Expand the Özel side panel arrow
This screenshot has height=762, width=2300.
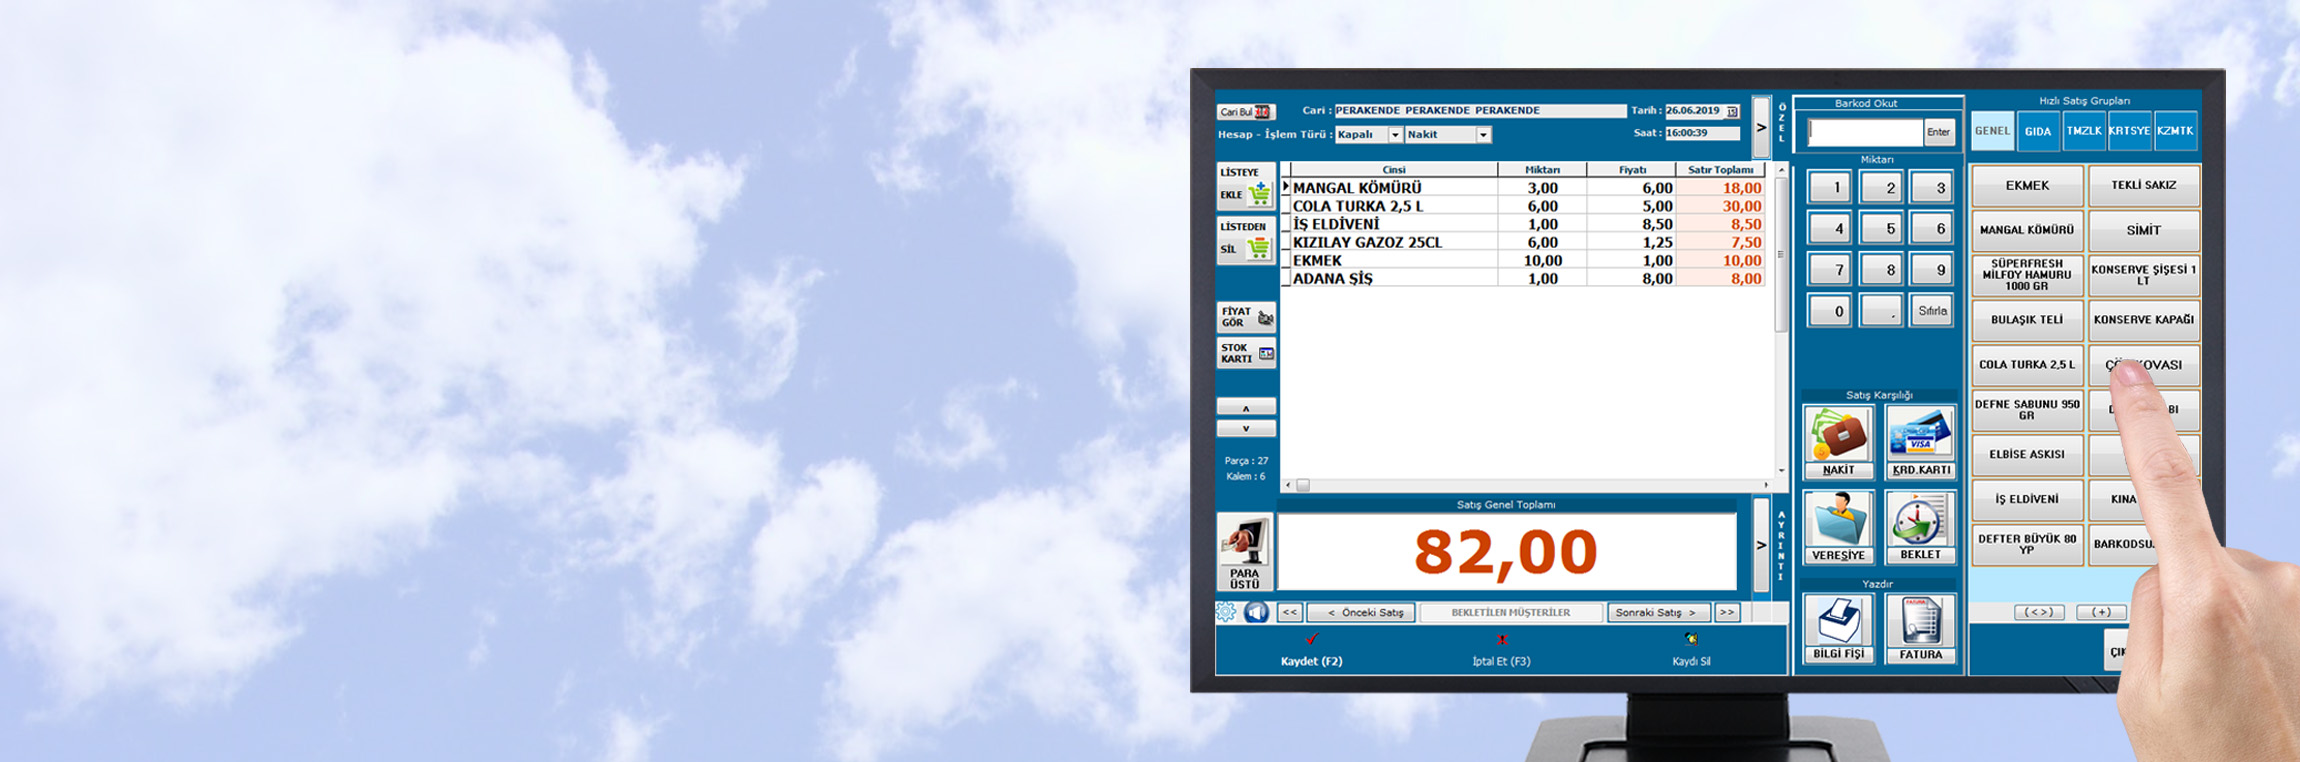(1761, 127)
